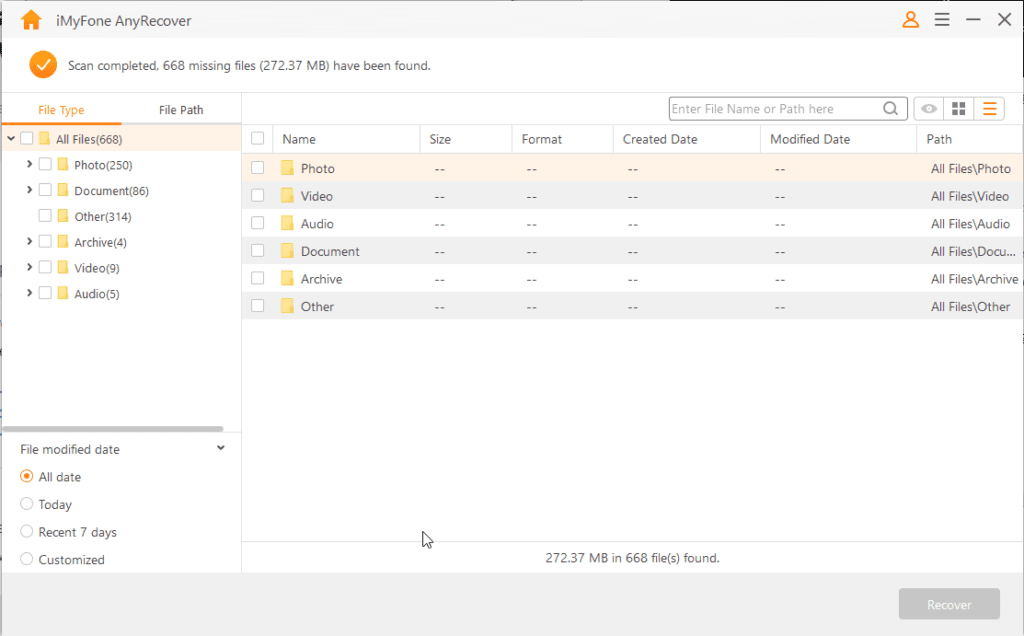Check the Audio(5) tree checkbox
The image size is (1024, 636).
click(x=45, y=293)
